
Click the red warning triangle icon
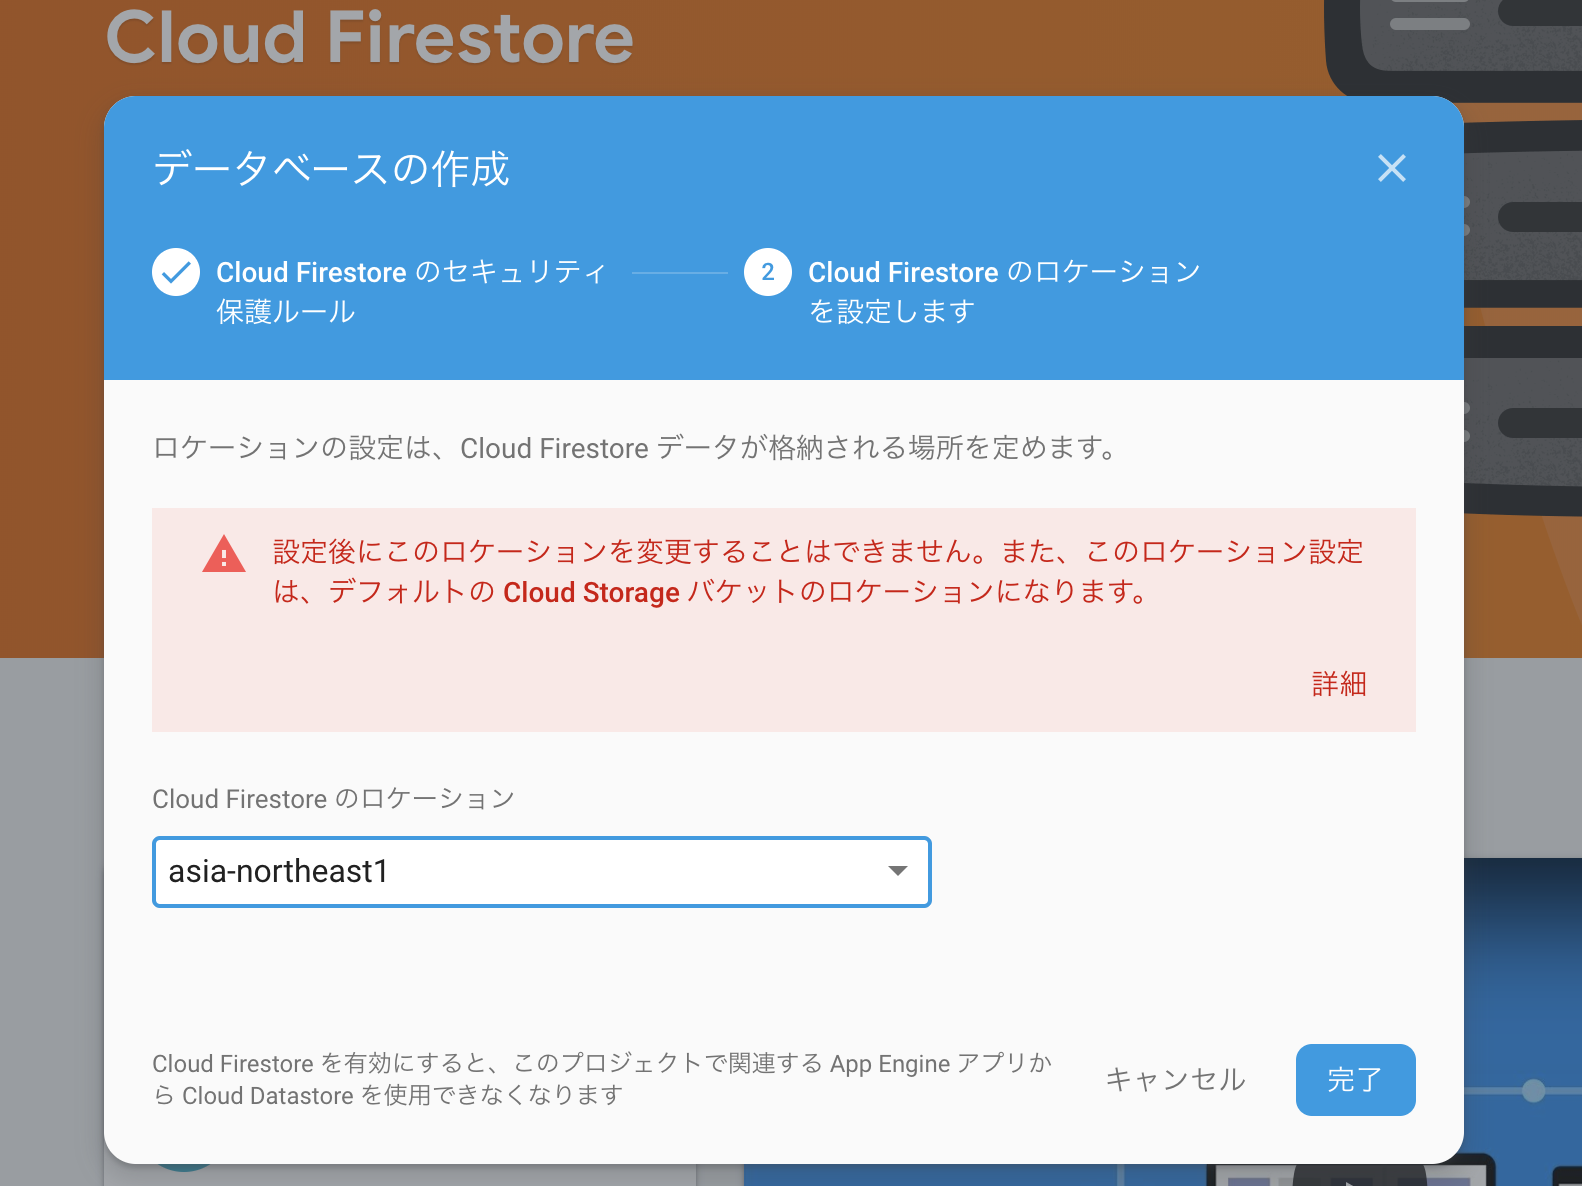[224, 554]
